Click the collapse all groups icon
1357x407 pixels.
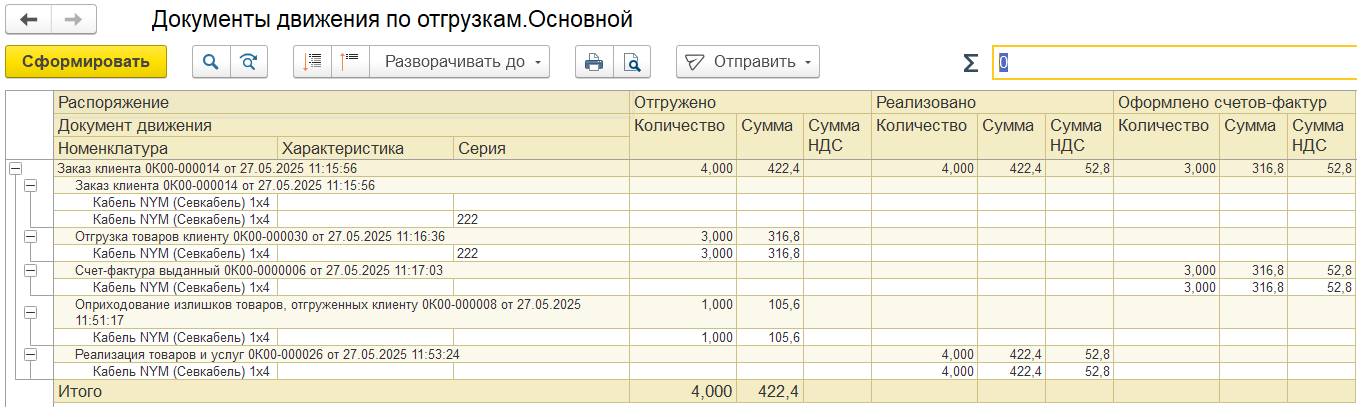pyautogui.click(x=312, y=62)
